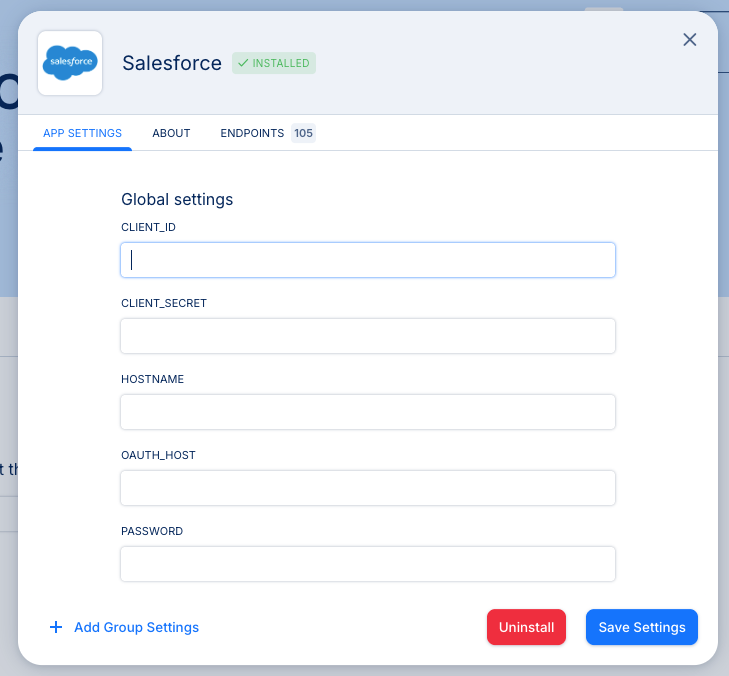729x676 pixels.
Task: Open the Endpoints tab
Action: pos(252,133)
